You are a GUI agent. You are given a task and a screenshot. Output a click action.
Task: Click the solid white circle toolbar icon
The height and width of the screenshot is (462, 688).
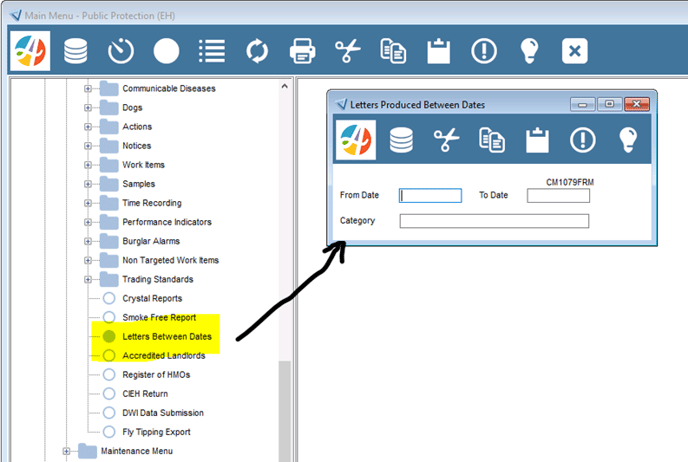166,51
